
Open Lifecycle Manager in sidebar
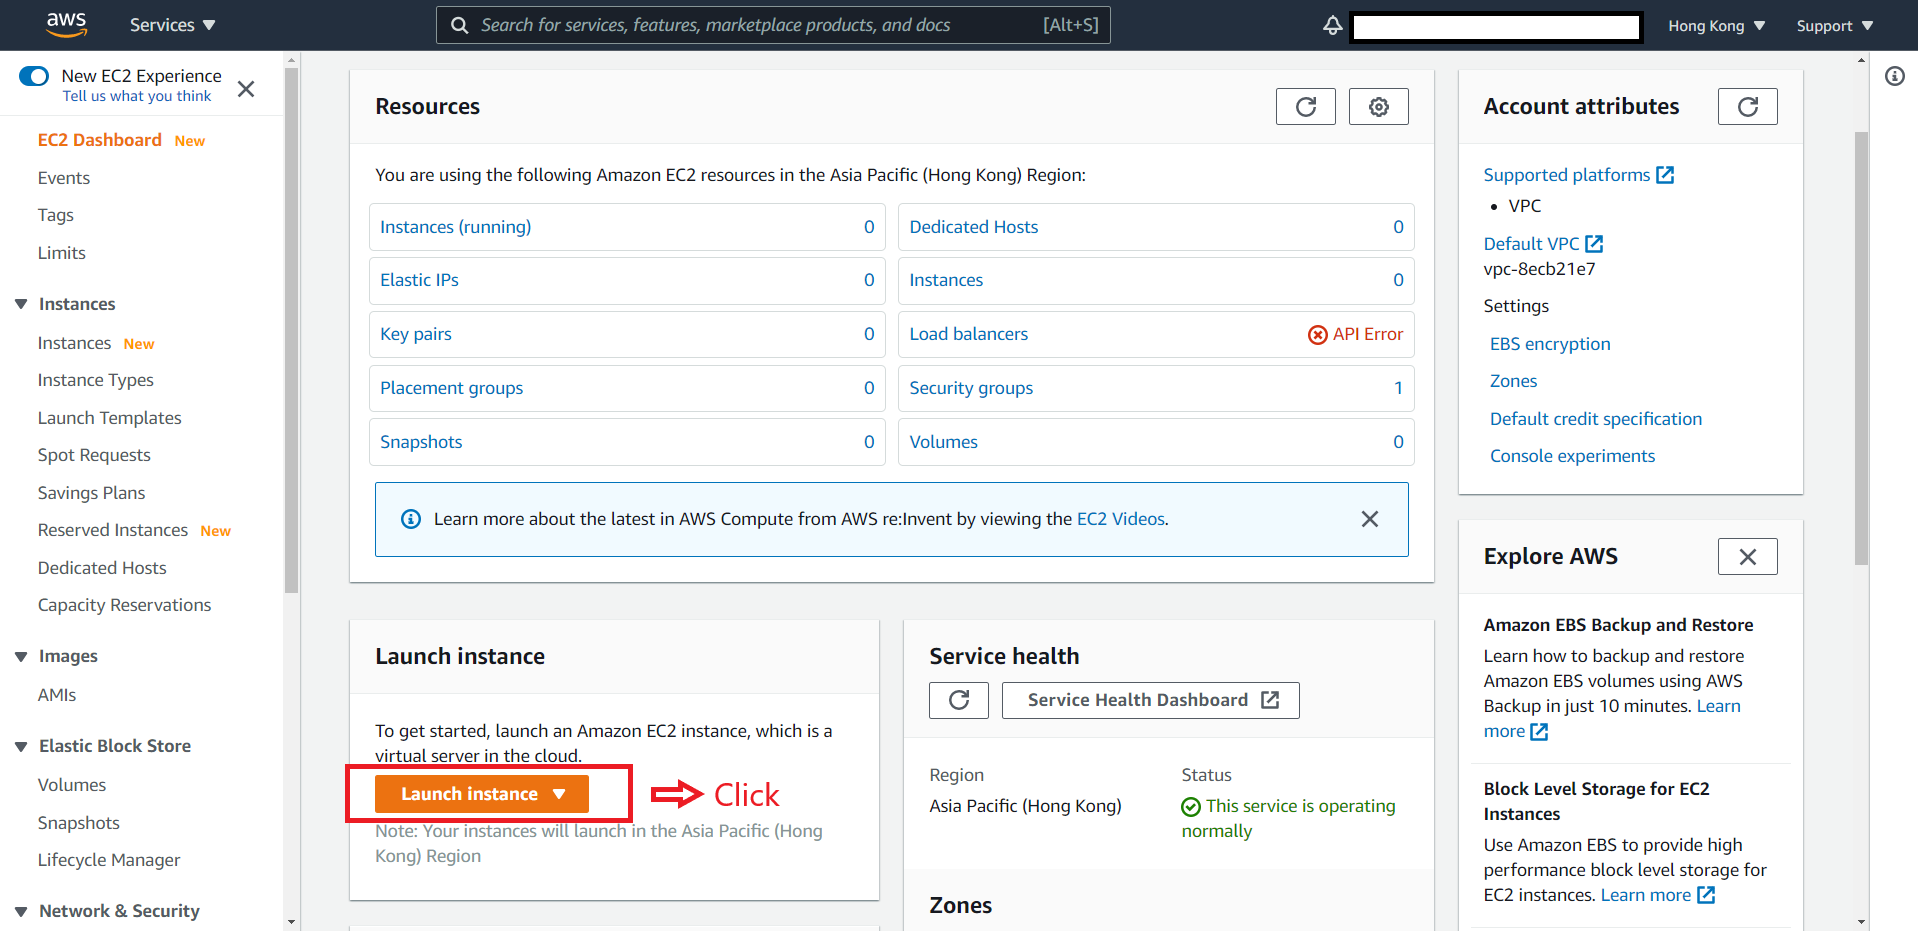point(109,860)
